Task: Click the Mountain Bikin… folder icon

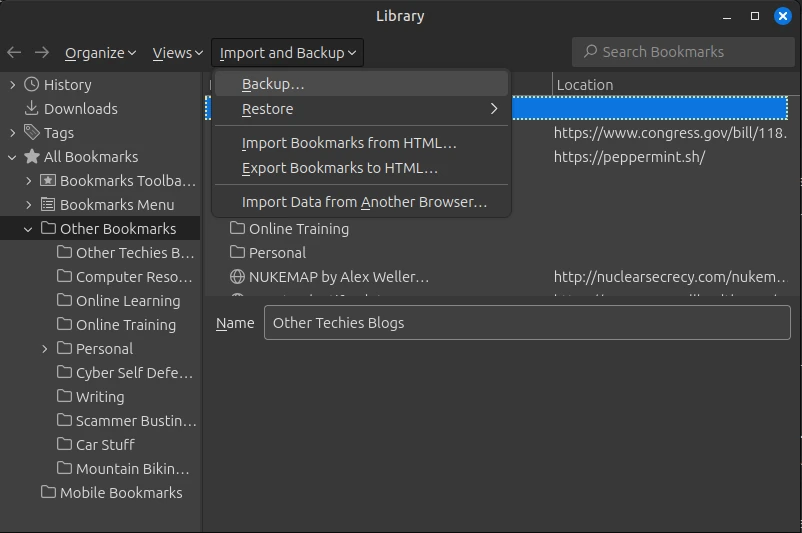Action: [64, 468]
